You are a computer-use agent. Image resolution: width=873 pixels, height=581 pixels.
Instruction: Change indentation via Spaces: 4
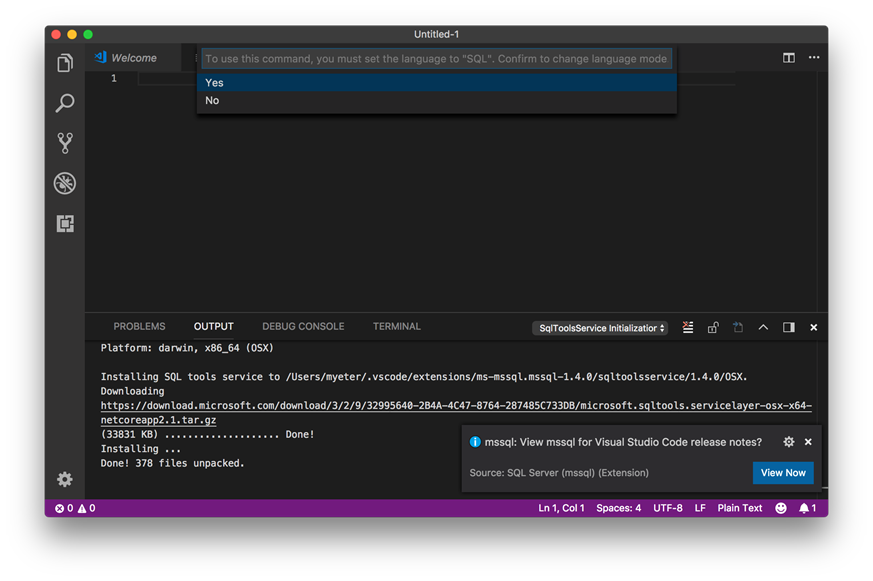[x=619, y=508]
